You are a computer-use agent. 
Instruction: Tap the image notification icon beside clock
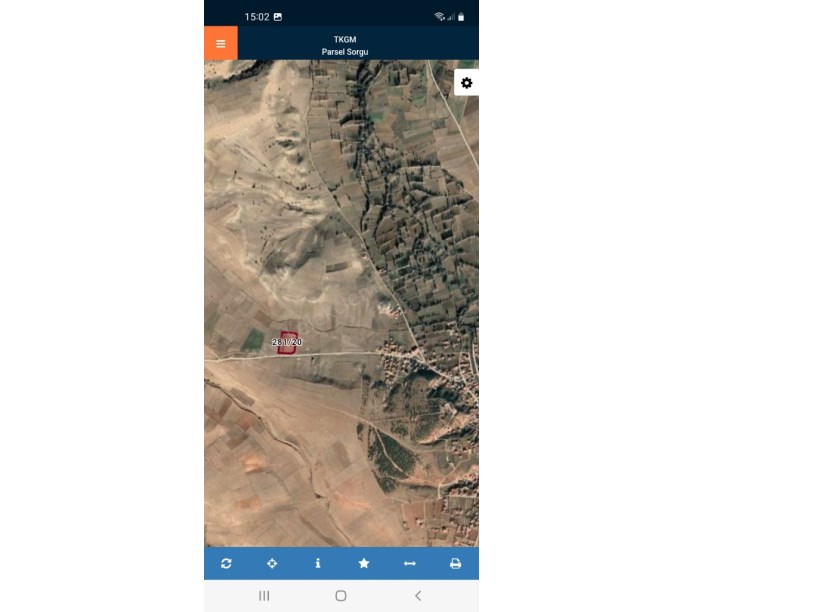tap(278, 17)
